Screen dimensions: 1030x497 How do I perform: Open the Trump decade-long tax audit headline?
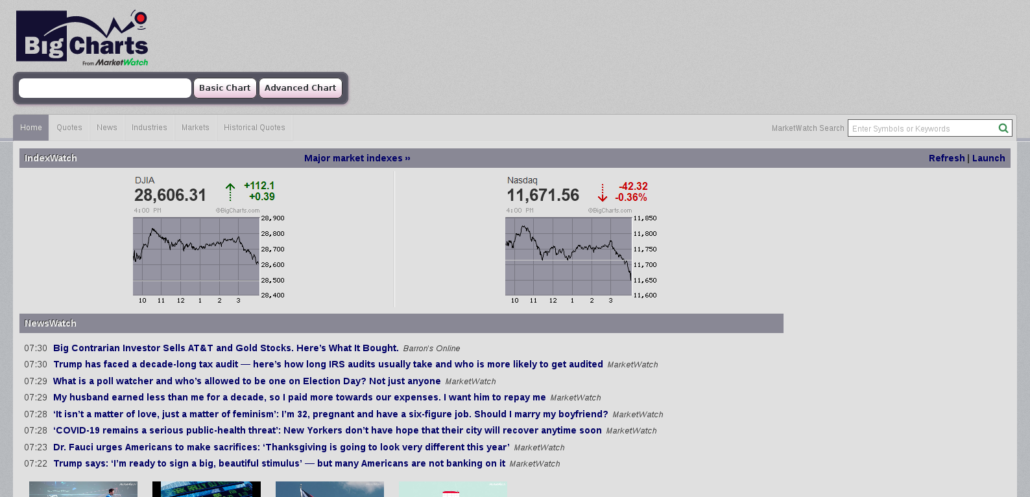click(328, 364)
